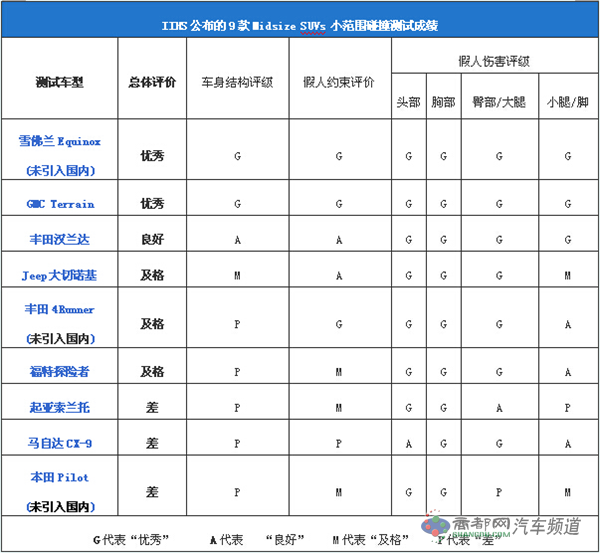Screen dimensions: 600x553
Task: Click legend text M代表“及格”
Action: coord(370,540)
